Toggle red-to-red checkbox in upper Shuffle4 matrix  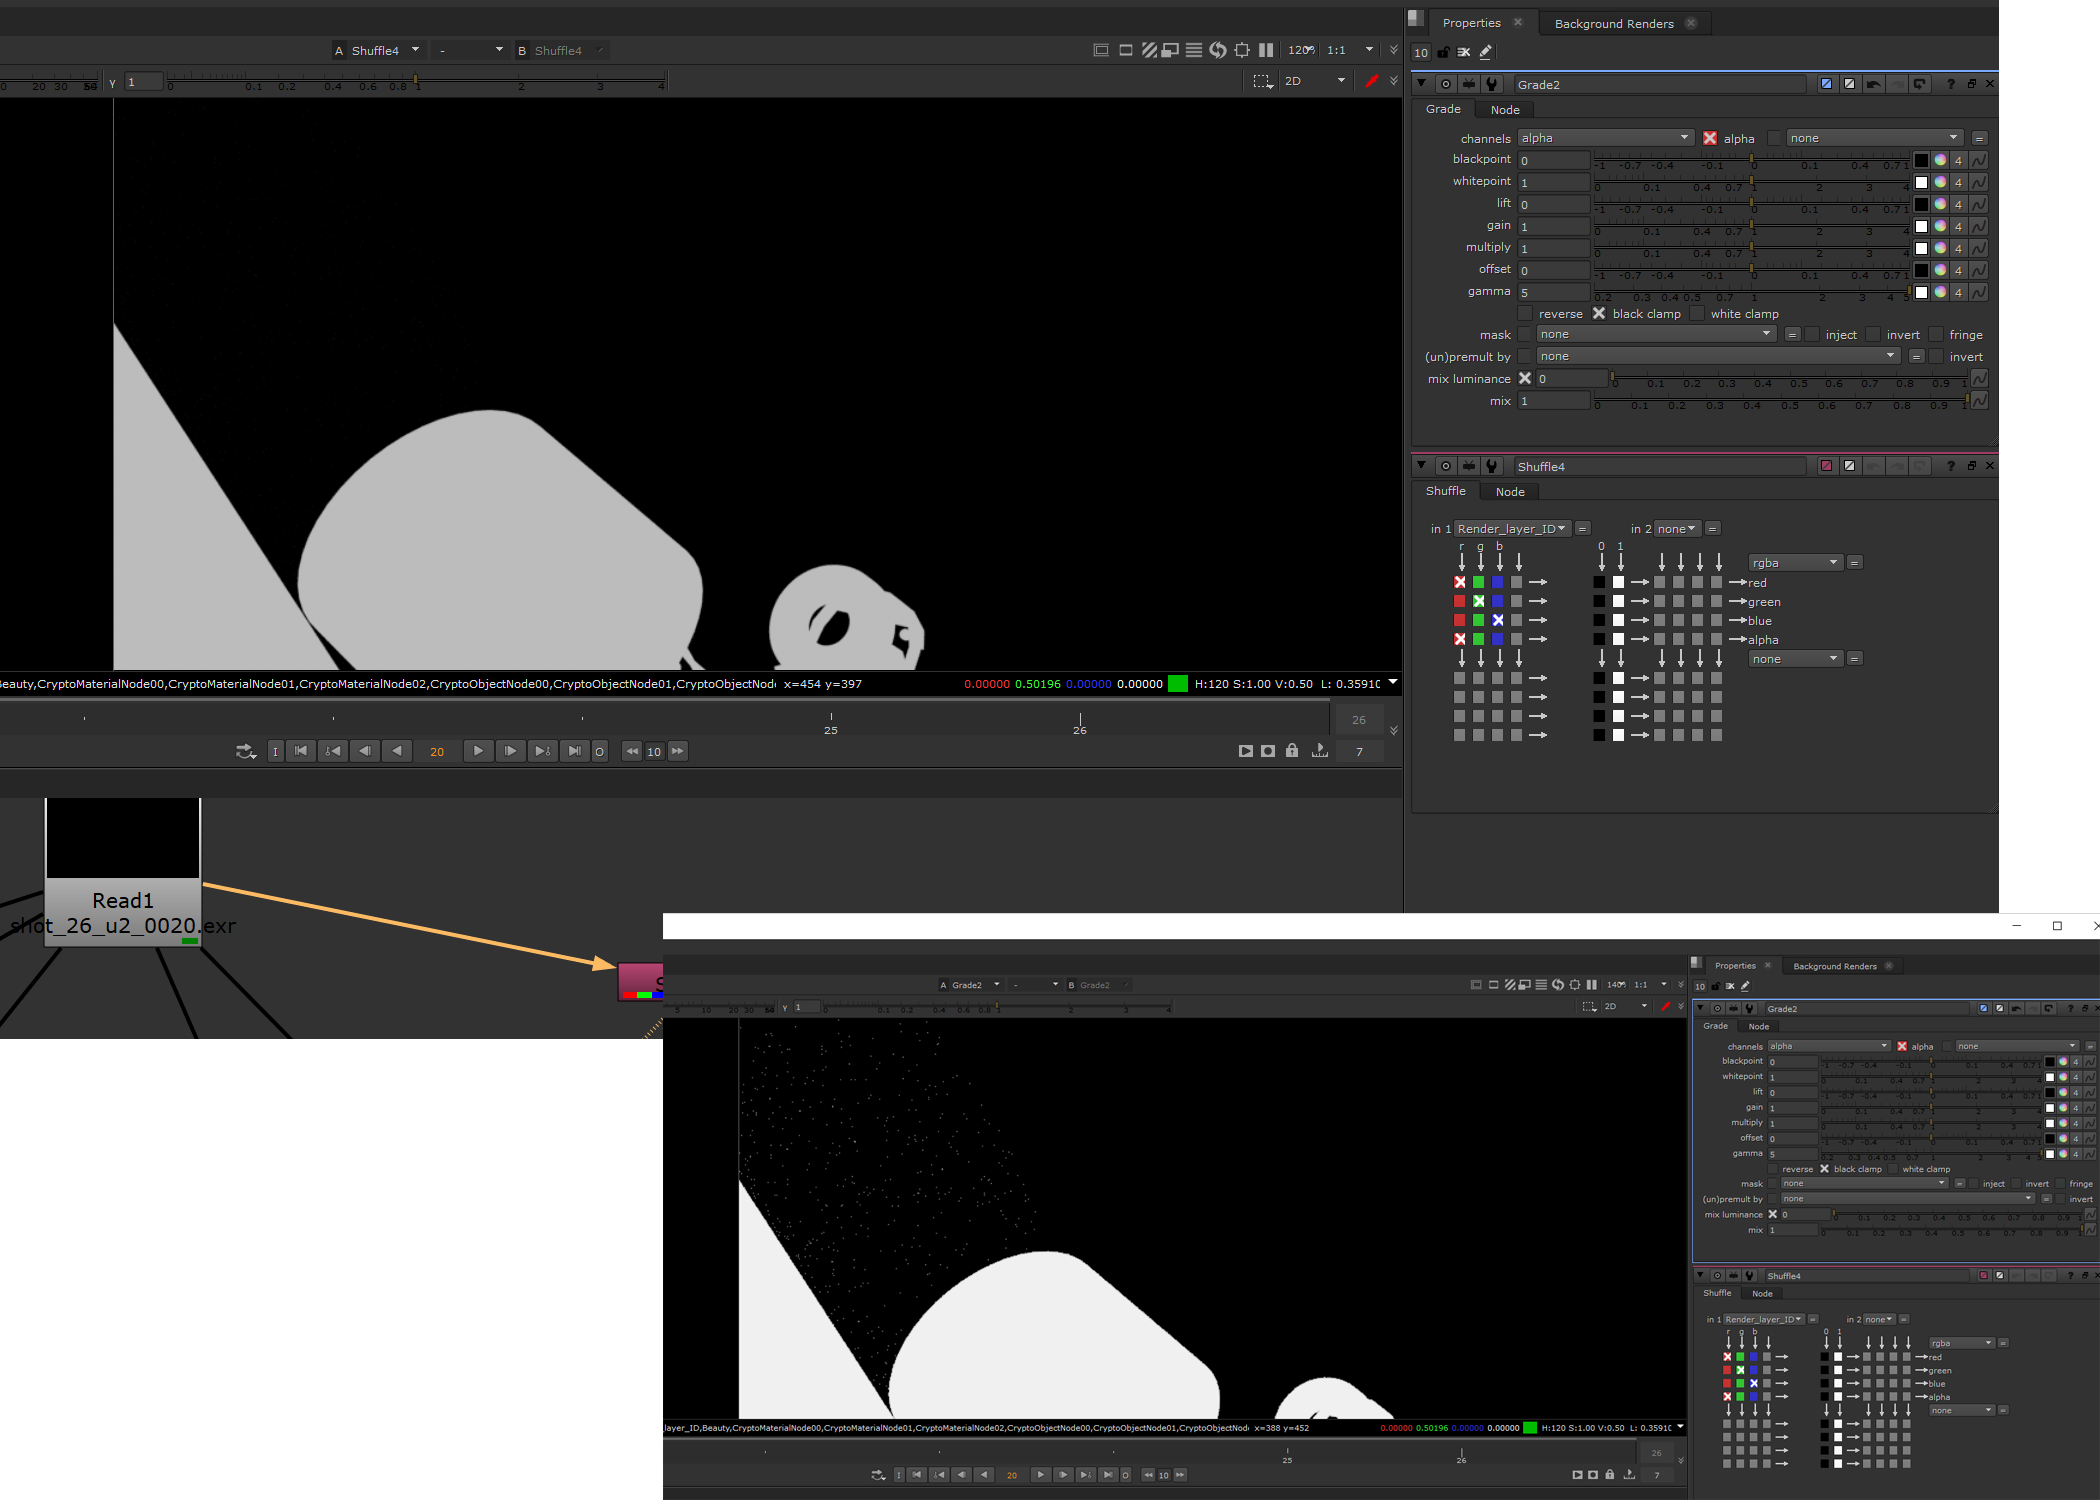tap(1460, 582)
